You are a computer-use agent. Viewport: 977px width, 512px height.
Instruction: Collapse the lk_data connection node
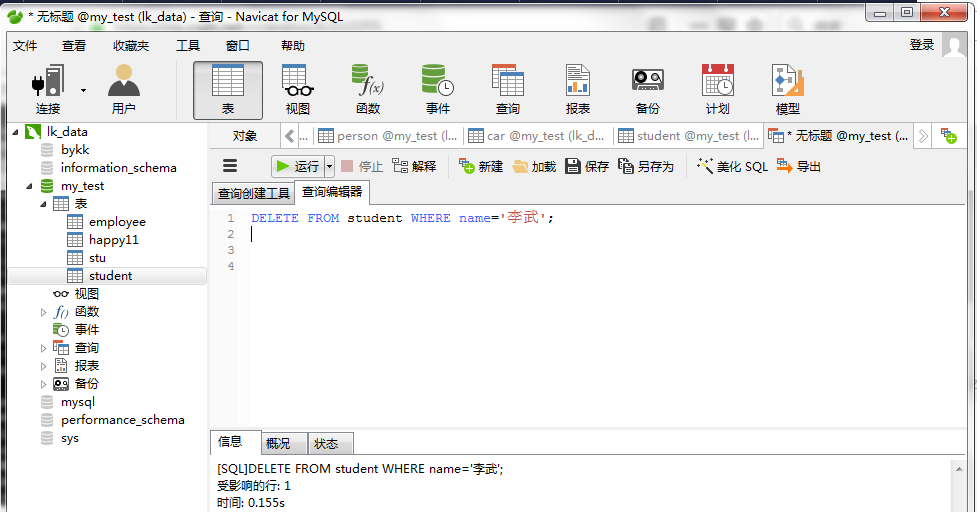15,132
